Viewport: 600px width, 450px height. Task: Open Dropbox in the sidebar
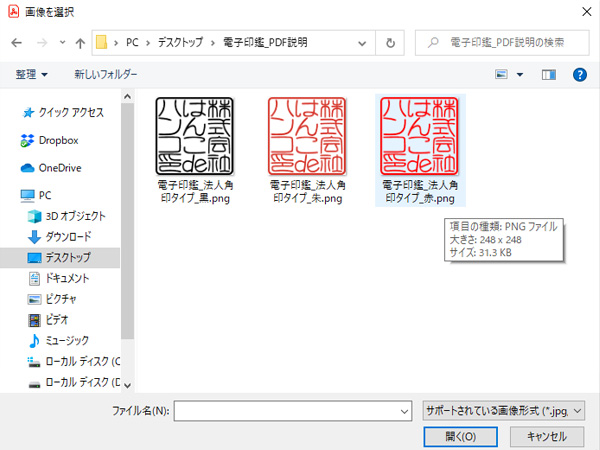(57, 140)
